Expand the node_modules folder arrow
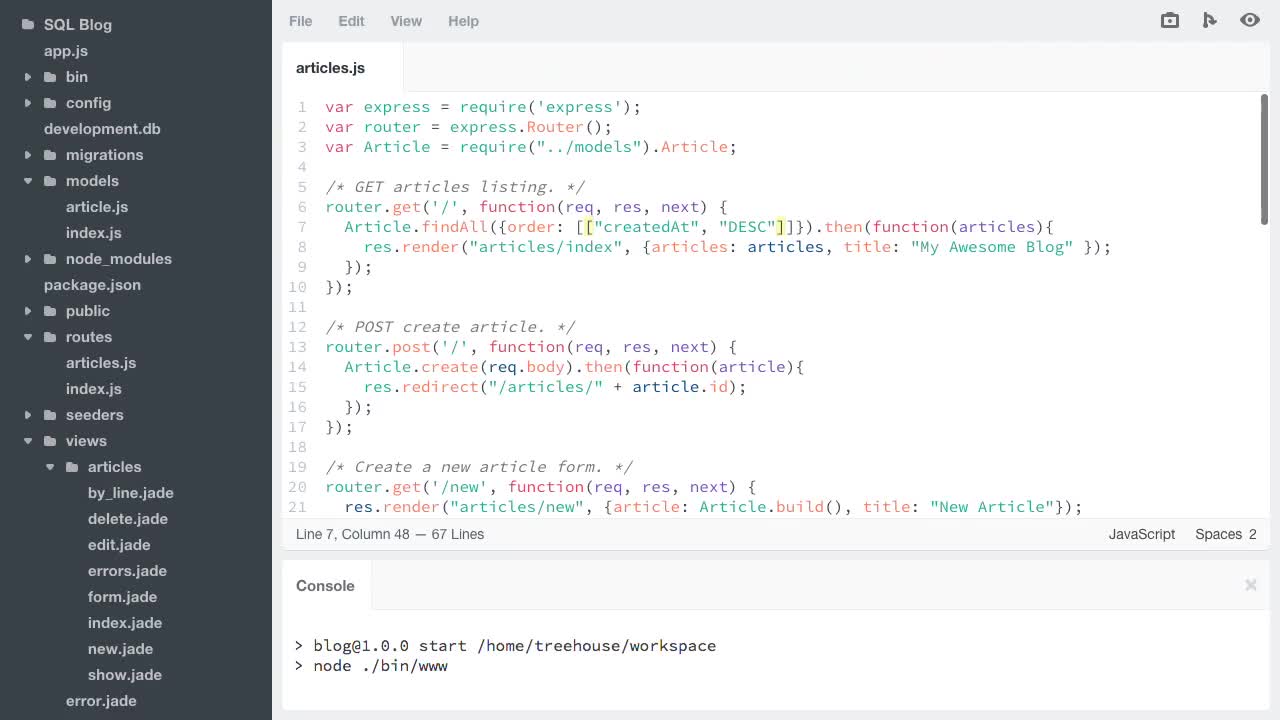 (x=28, y=259)
